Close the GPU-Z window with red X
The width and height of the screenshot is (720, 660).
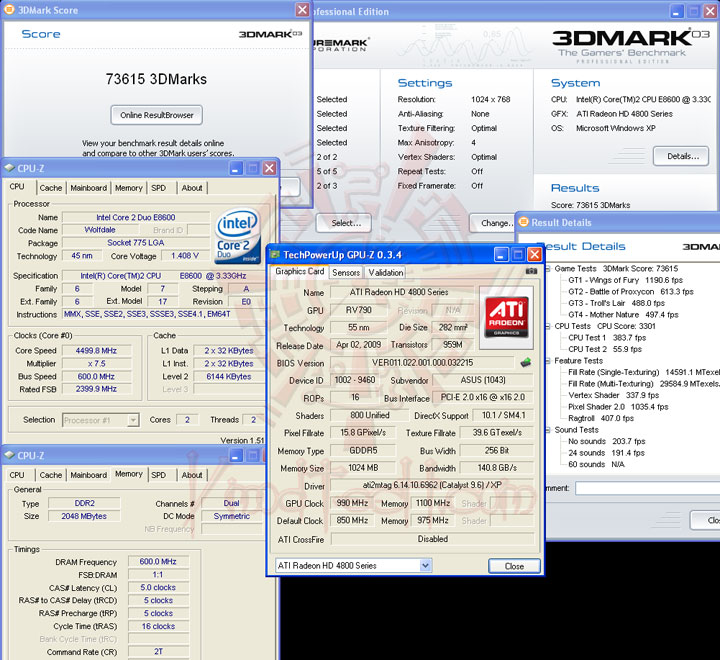coord(534,254)
